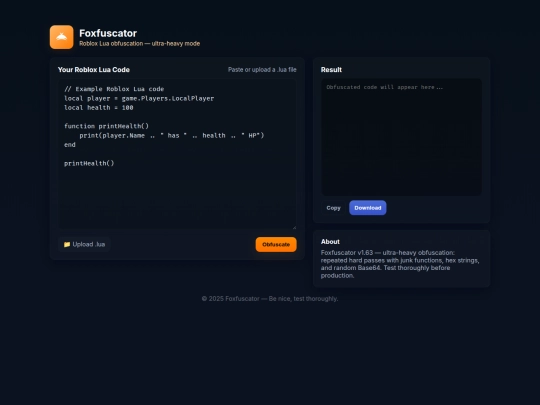This screenshot has height=405, width=540.
Task: Click the Obfuscate button
Action: coord(276,245)
